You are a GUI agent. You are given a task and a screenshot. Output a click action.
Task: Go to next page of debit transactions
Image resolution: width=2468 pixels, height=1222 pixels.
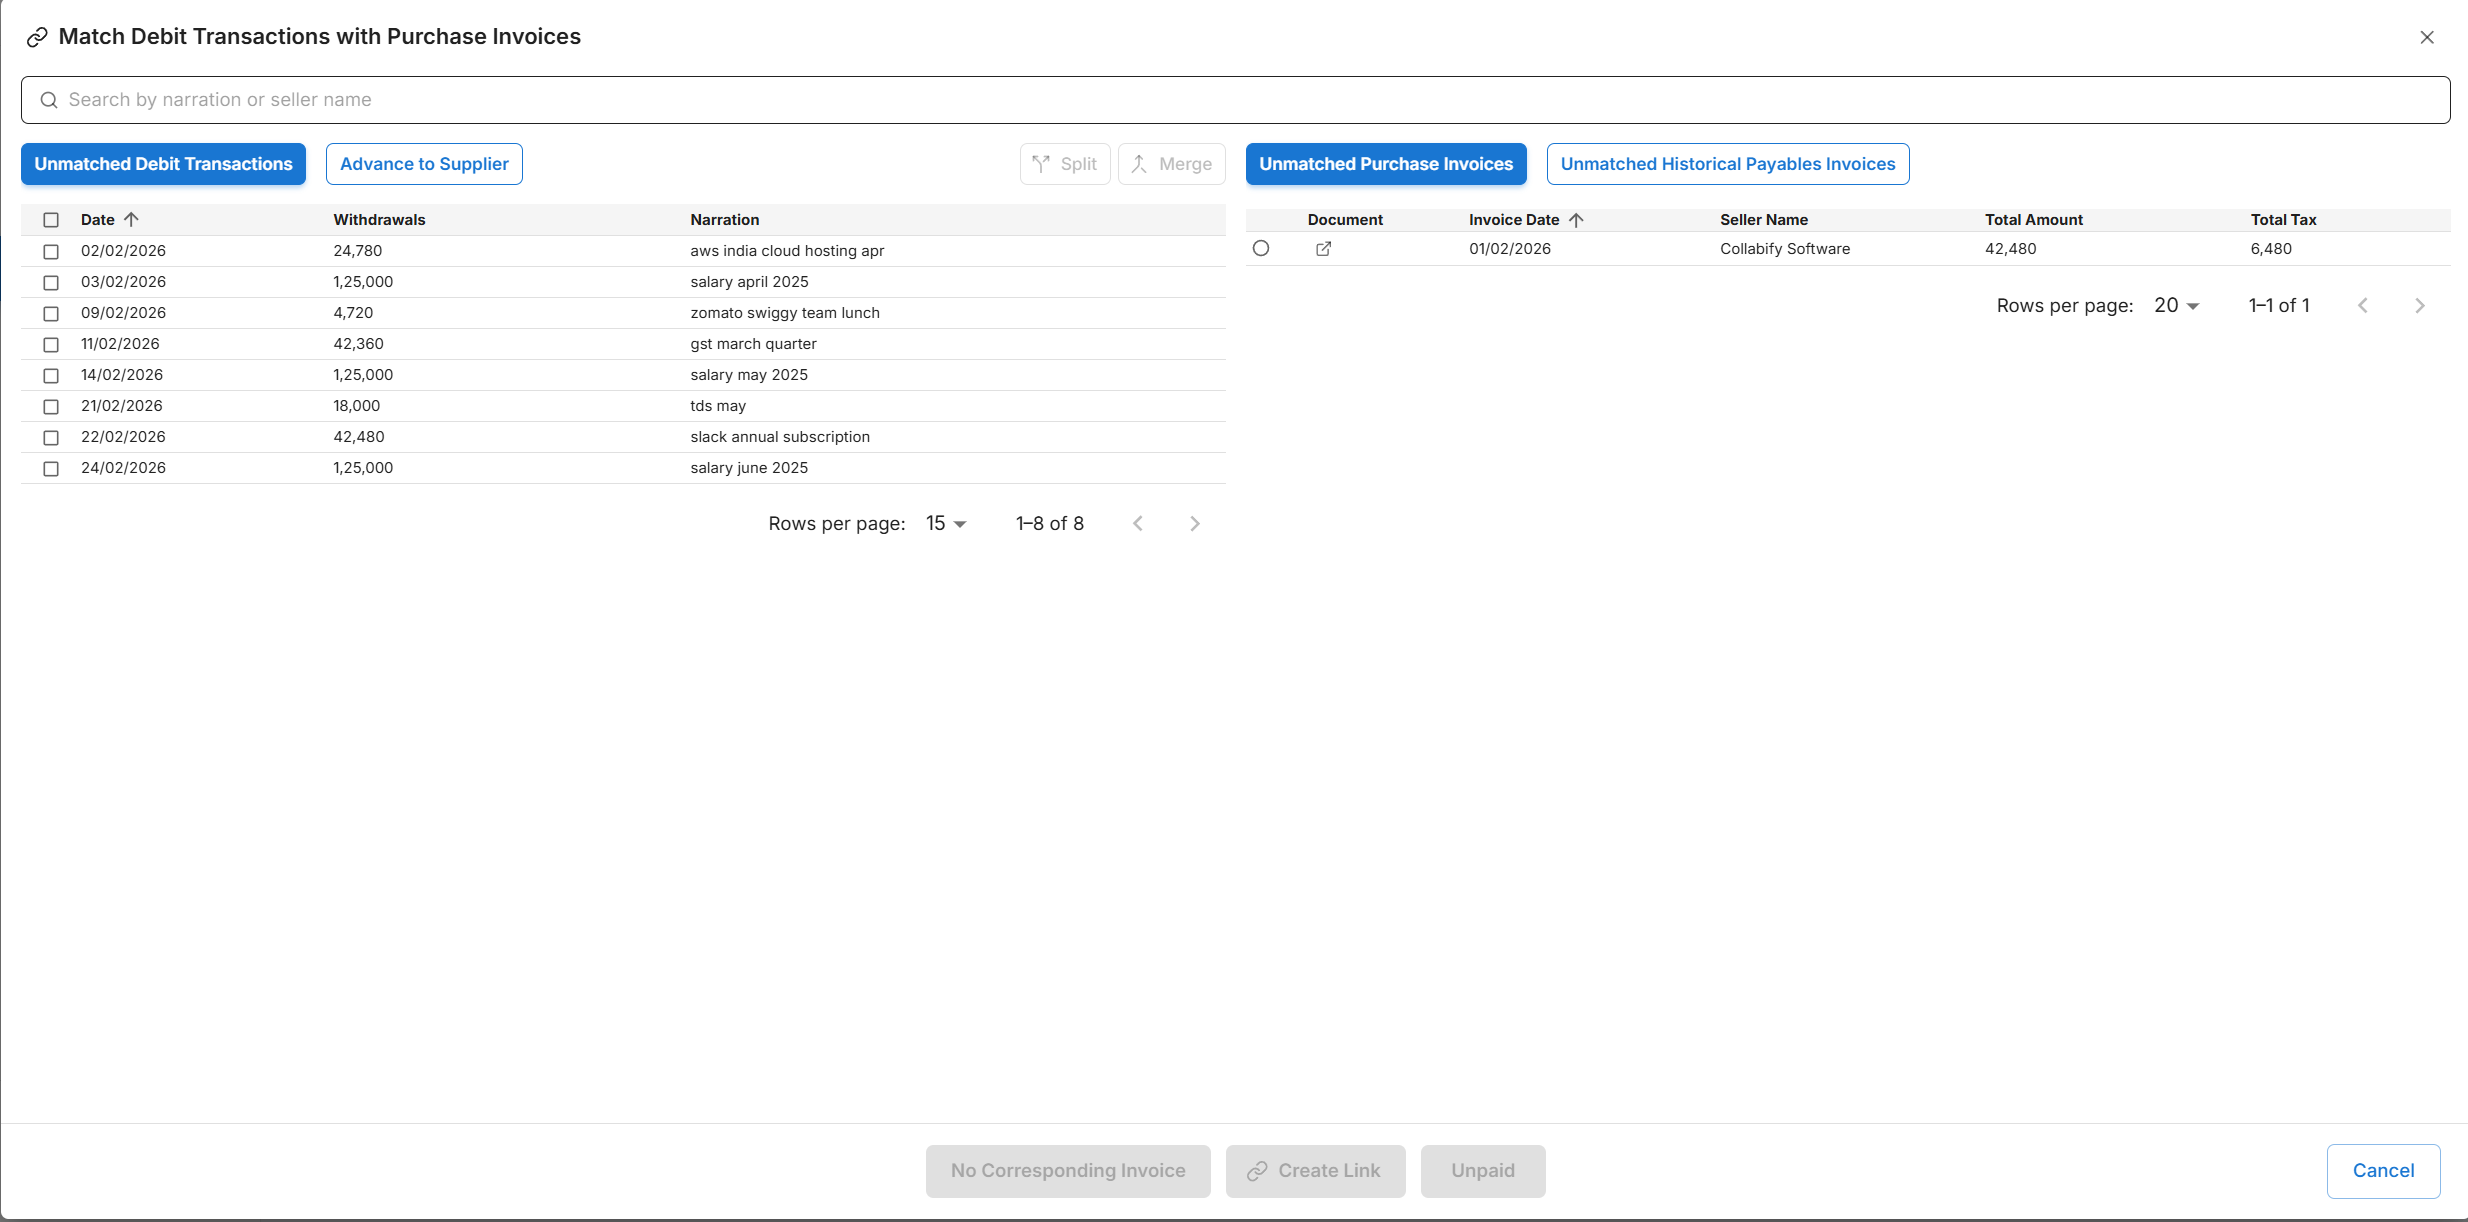[1195, 524]
